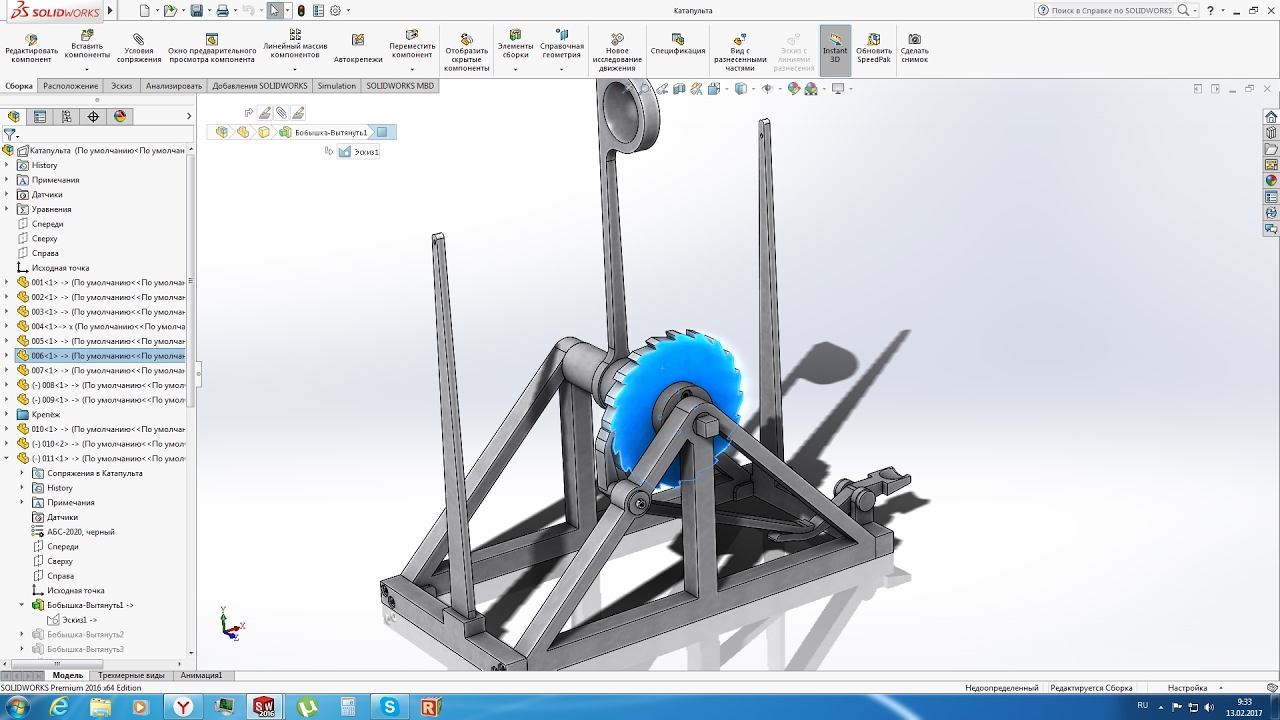Select Исходная точка under Катапульта root

coord(53,268)
